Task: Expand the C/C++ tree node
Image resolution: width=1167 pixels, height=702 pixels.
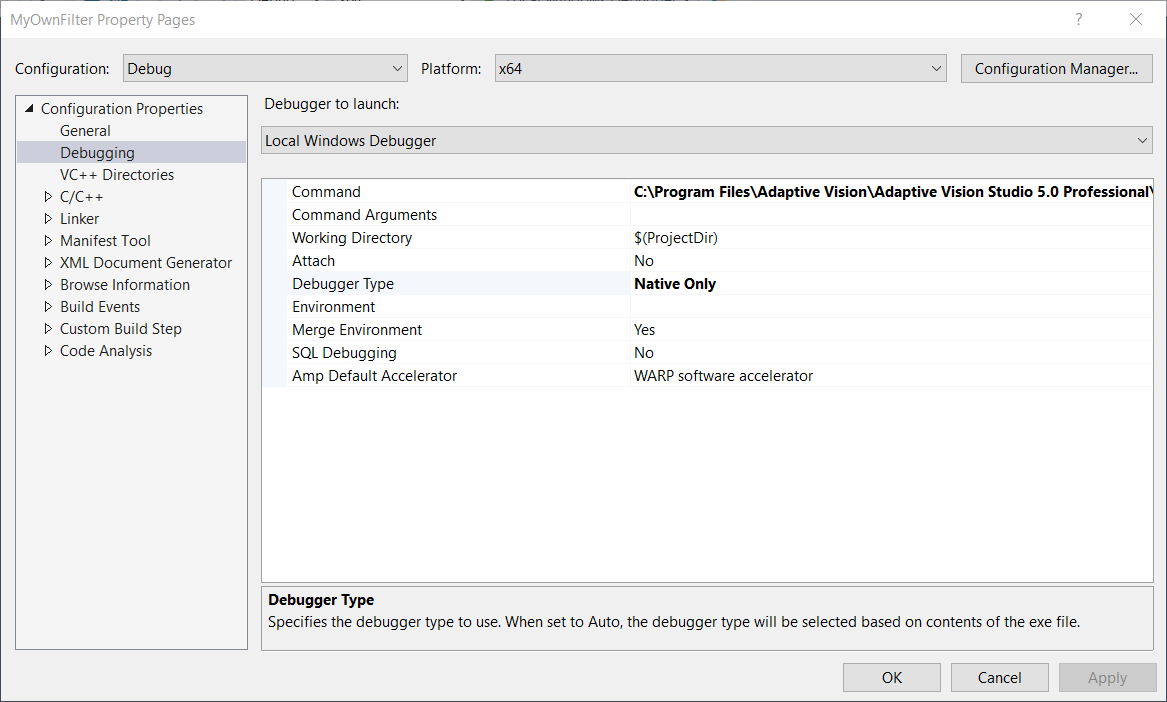Action: 48,197
